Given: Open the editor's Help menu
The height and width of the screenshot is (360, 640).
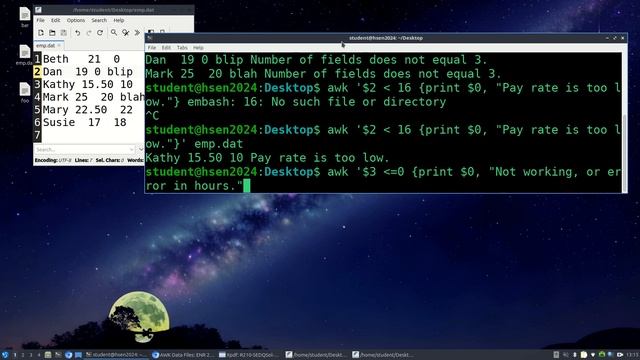Looking at the screenshot, I should coord(119,20).
